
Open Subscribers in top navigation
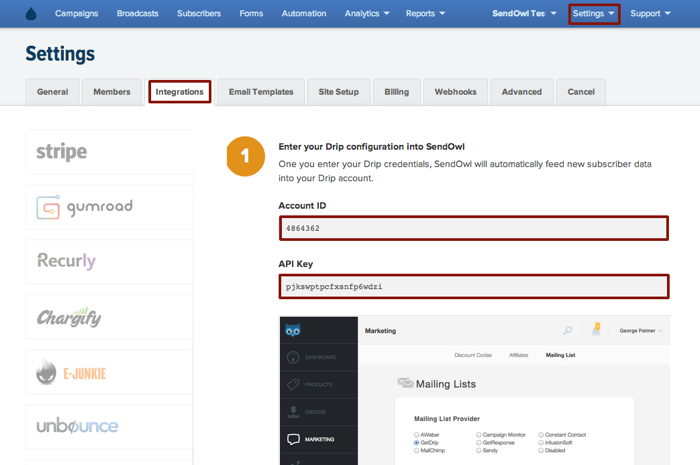pos(199,13)
